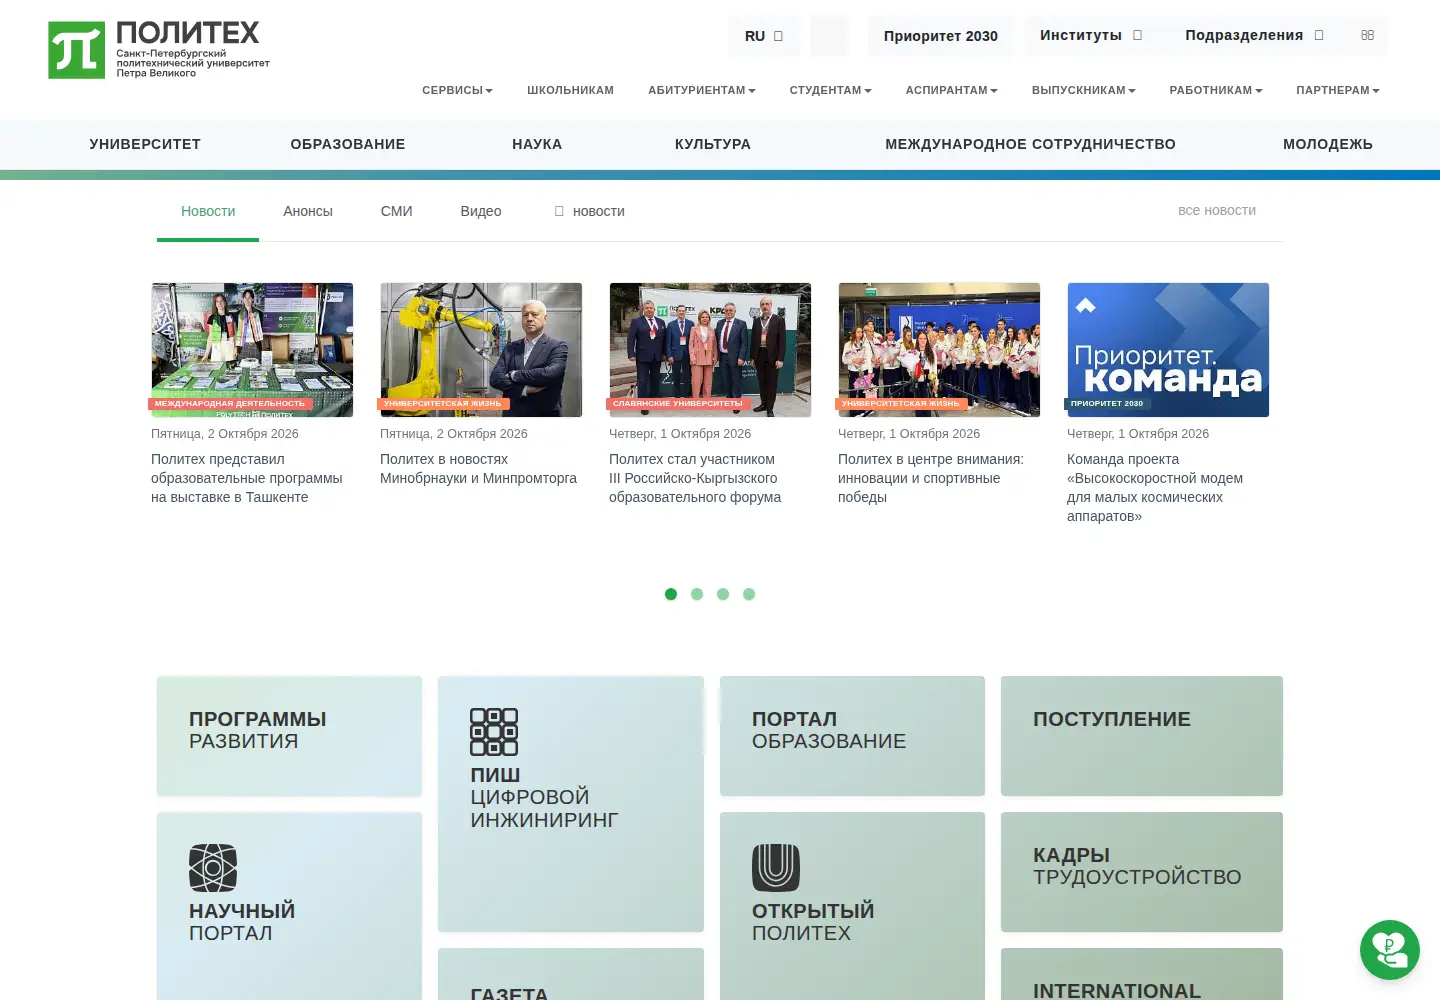The image size is (1440, 1000).
Task: Open the RU language dropdown
Action: (764, 36)
